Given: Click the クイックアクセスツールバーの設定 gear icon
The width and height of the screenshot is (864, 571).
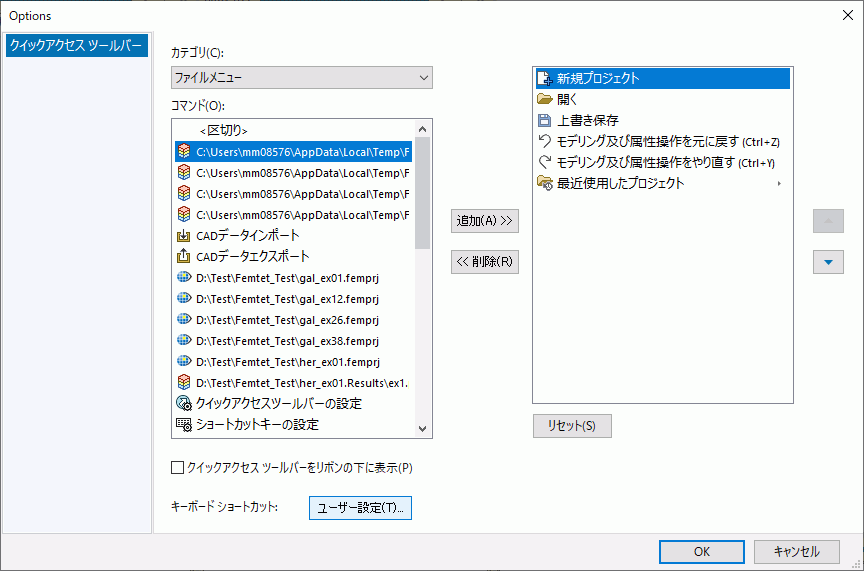Looking at the screenshot, I should 183,404.
